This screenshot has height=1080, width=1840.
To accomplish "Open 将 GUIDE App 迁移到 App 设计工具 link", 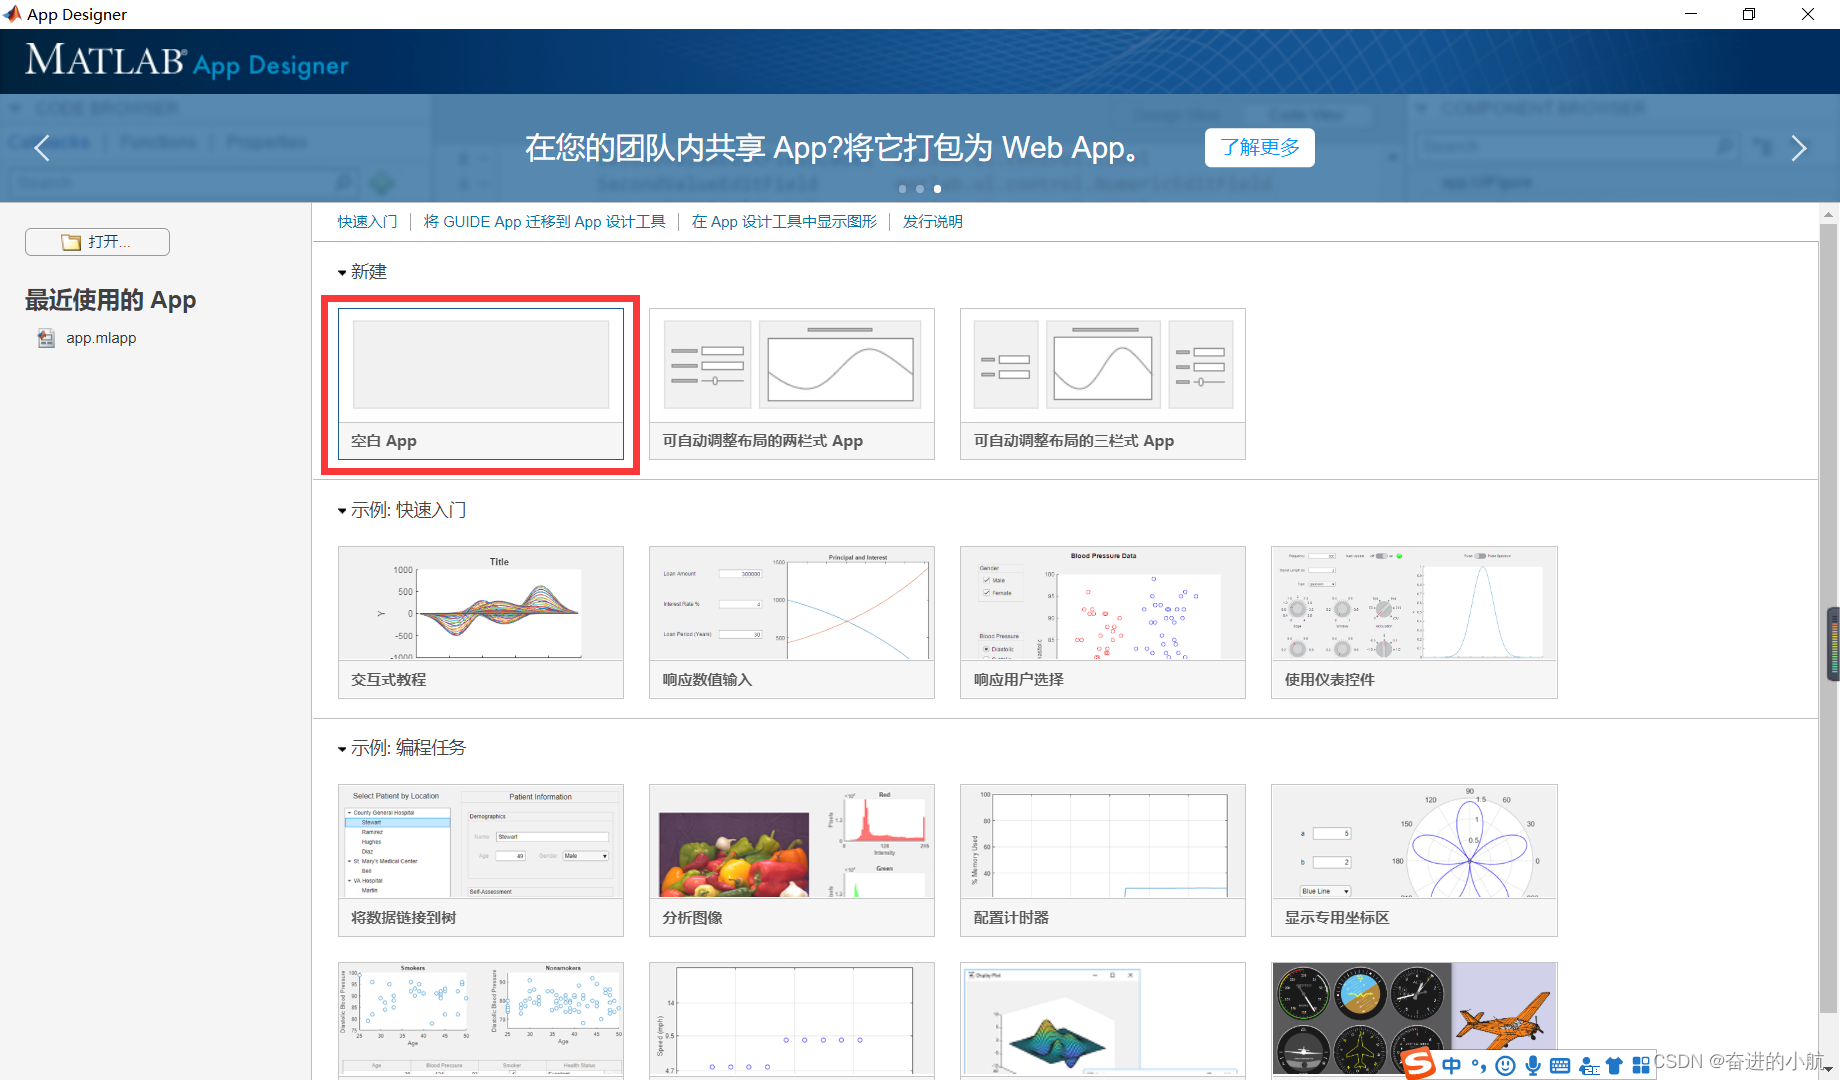I will coord(544,222).
